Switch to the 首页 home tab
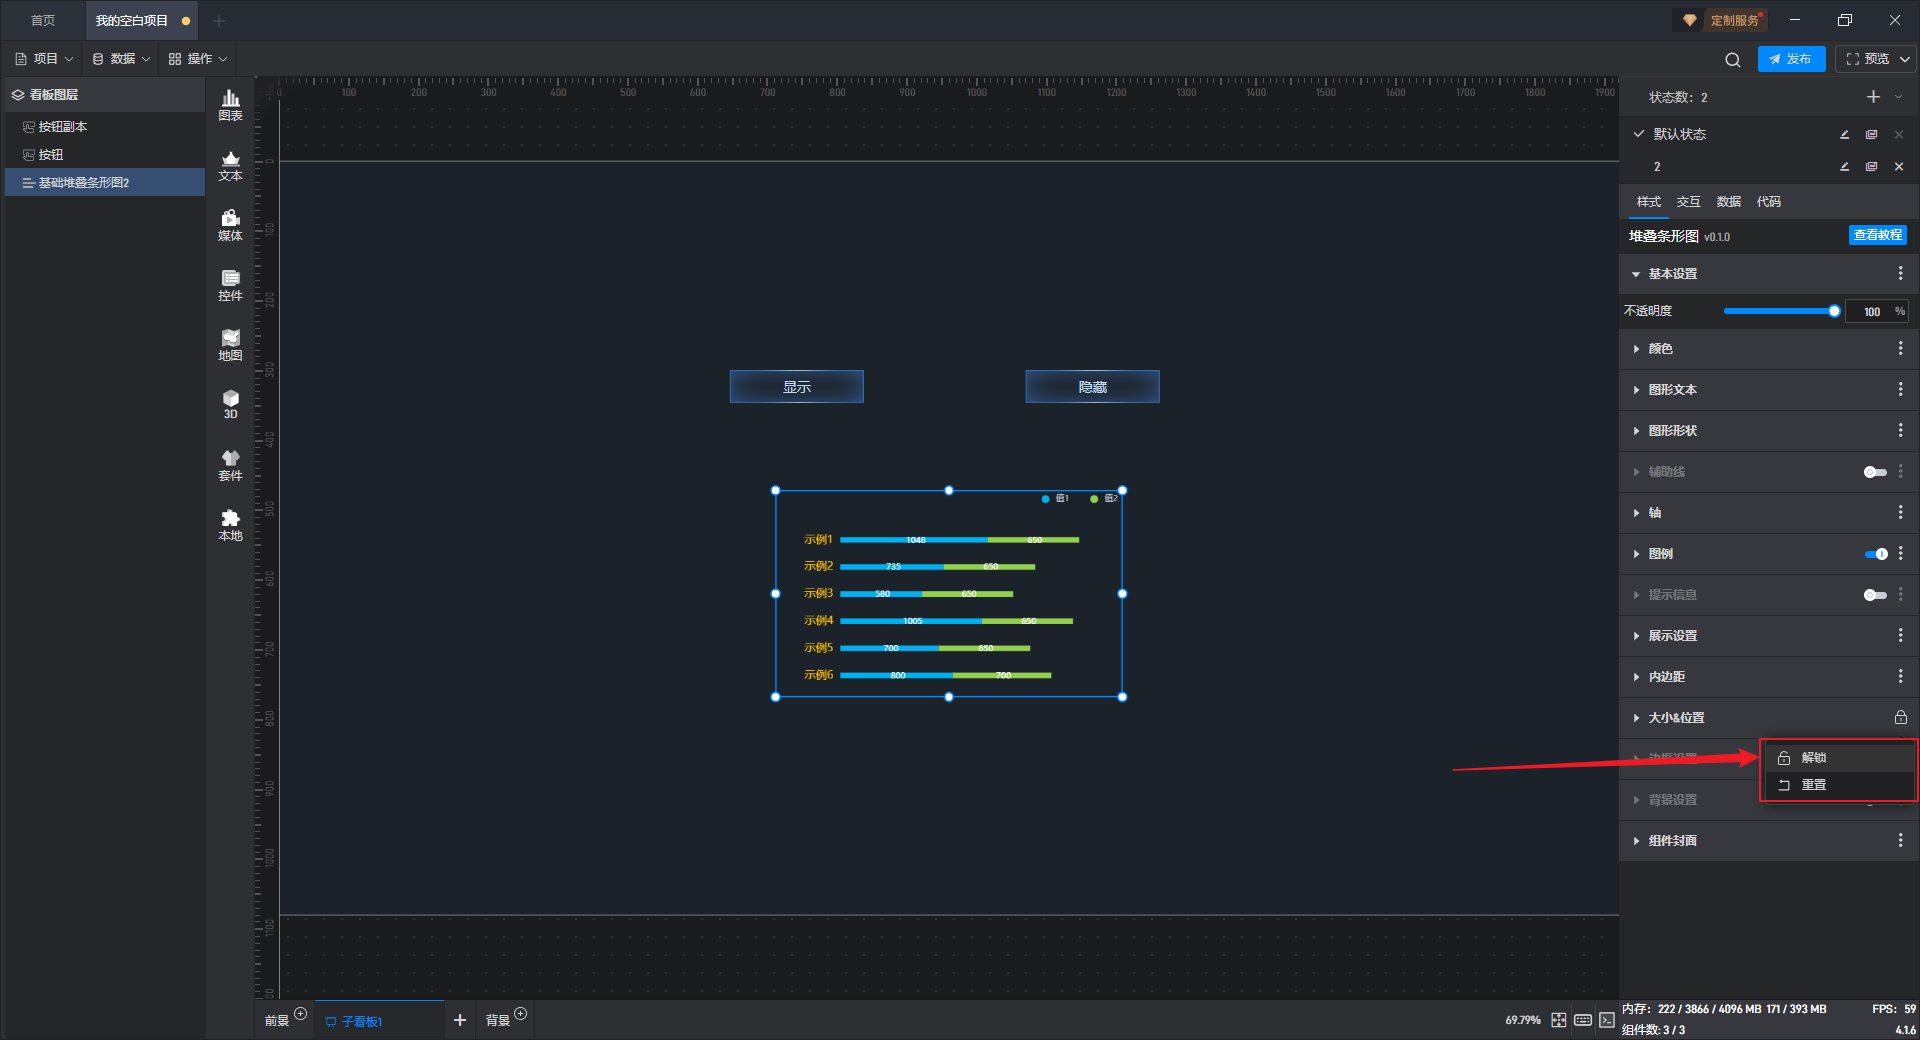Image resolution: width=1920 pixels, height=1040 pixels. click(43, 21)
